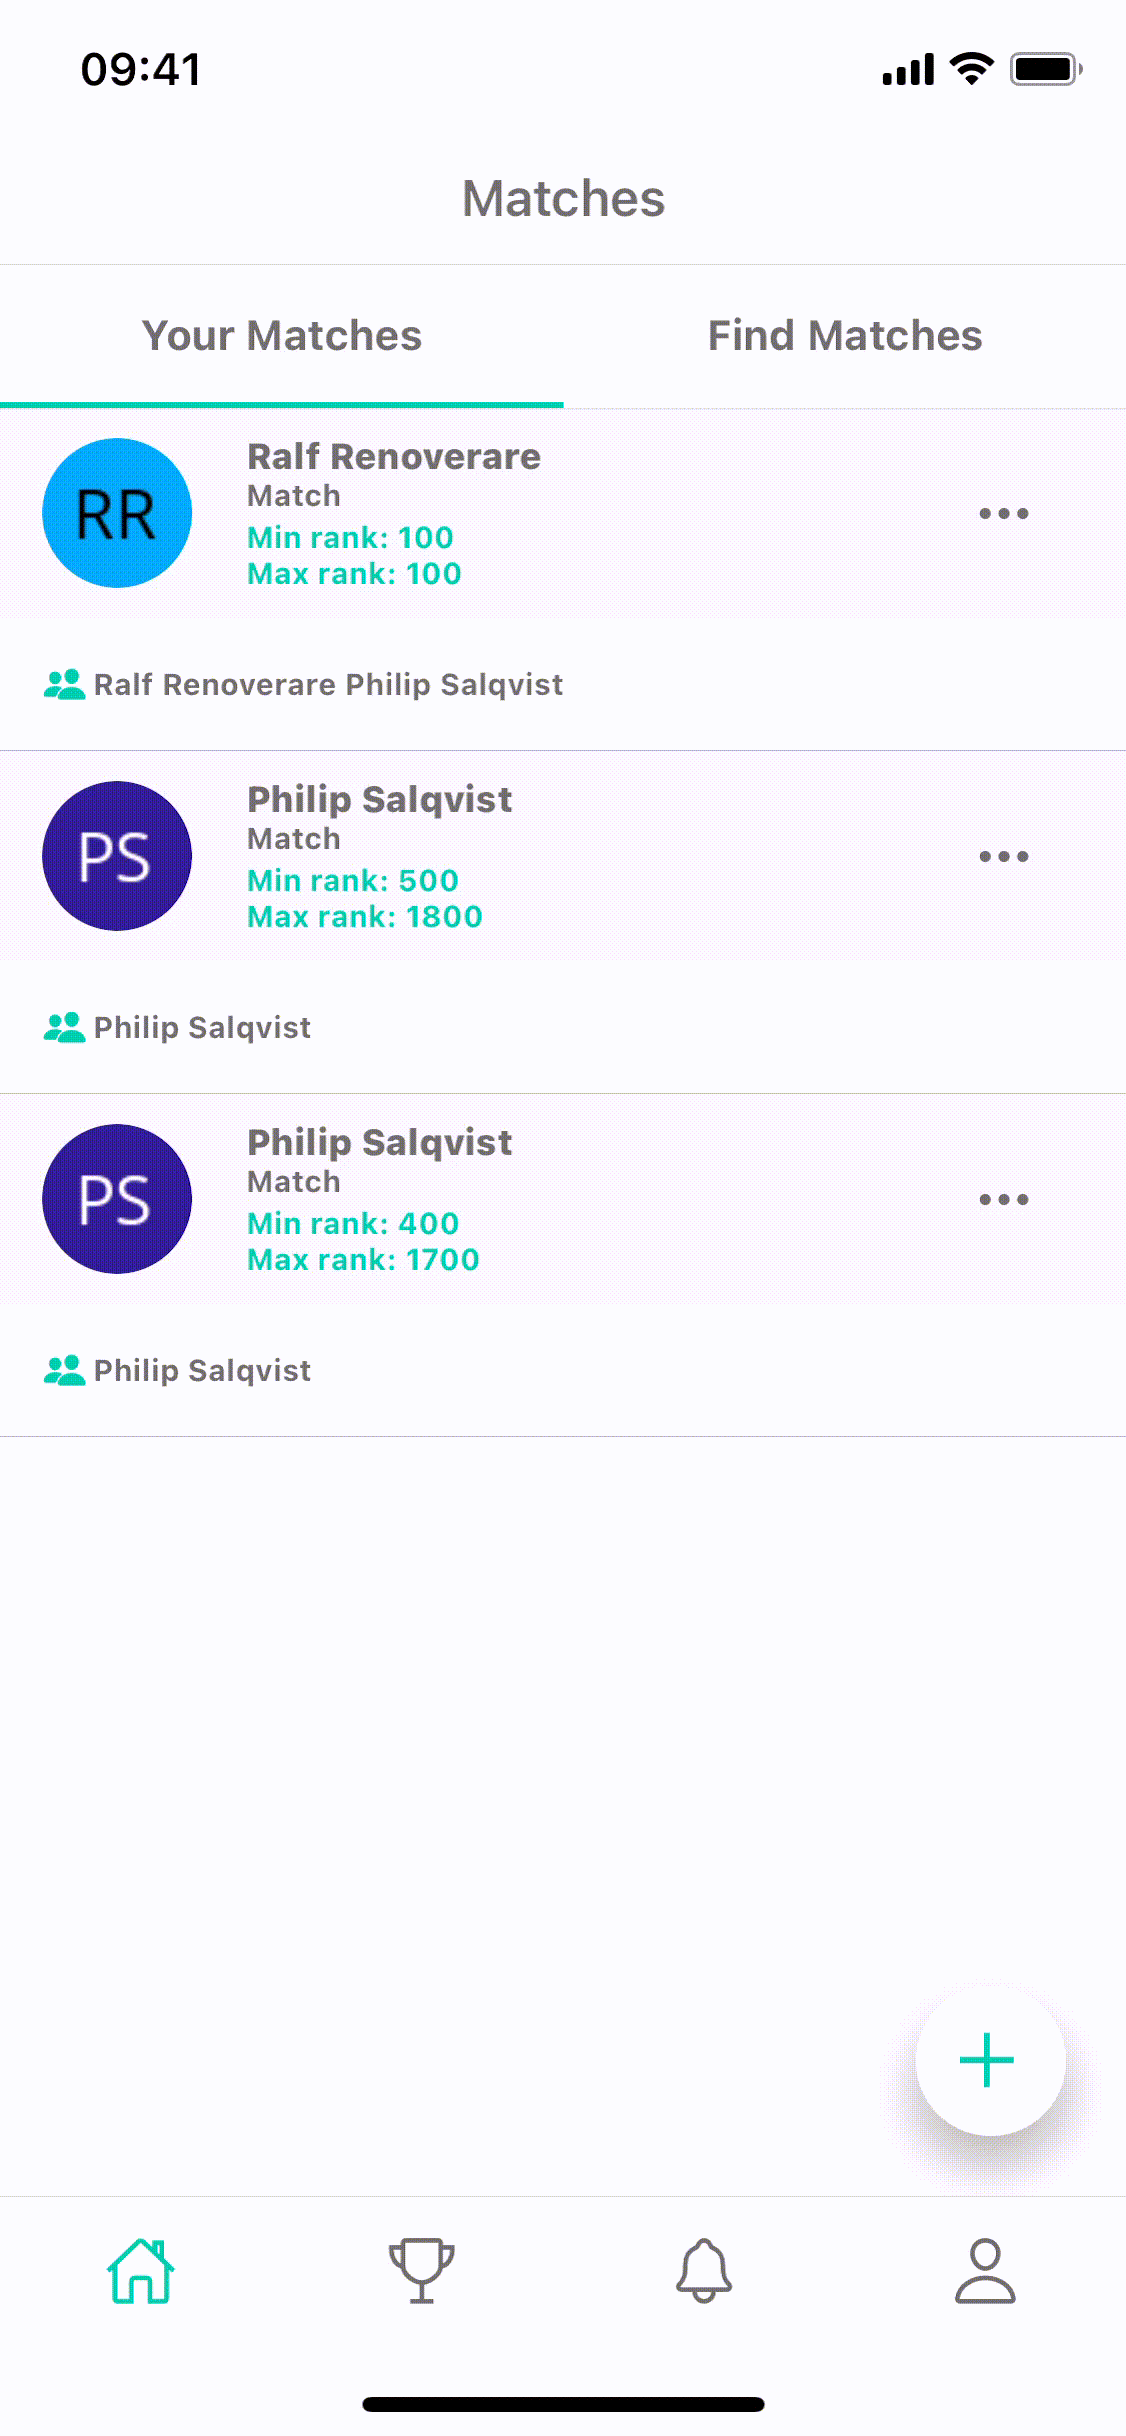Open the Ralf Renoverare match title
This screenshot has width=1126, height=2436.
394,457
